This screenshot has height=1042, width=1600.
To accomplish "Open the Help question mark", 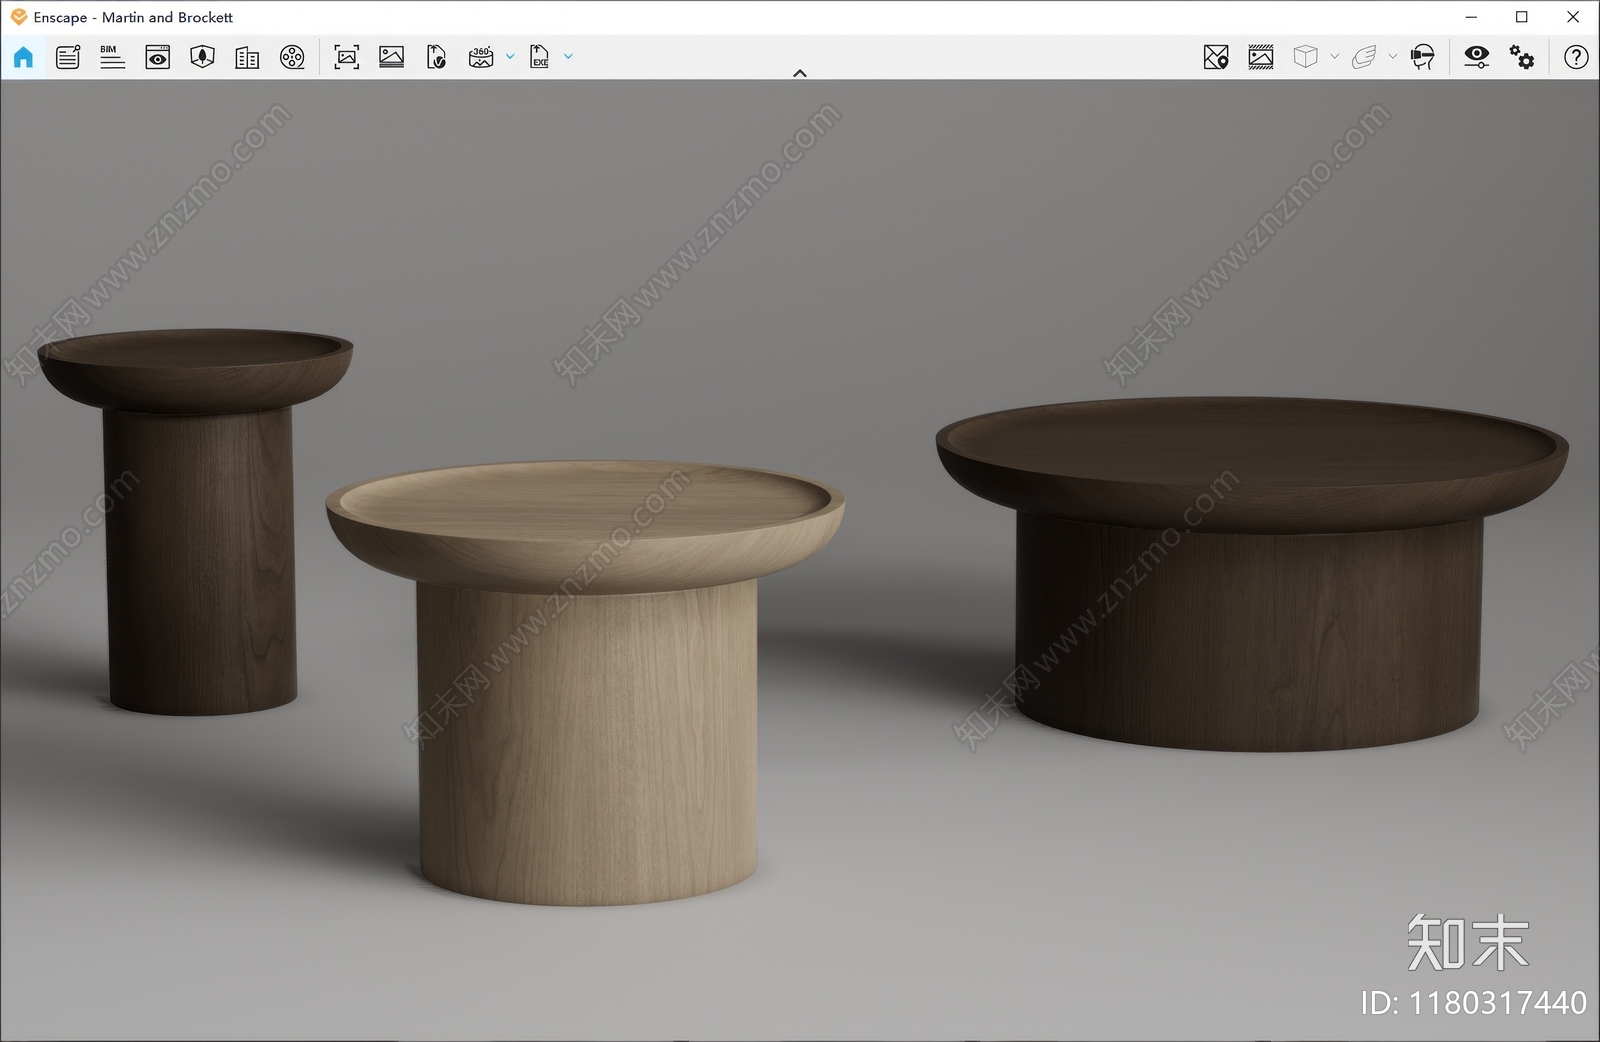I will [1576, 57].
